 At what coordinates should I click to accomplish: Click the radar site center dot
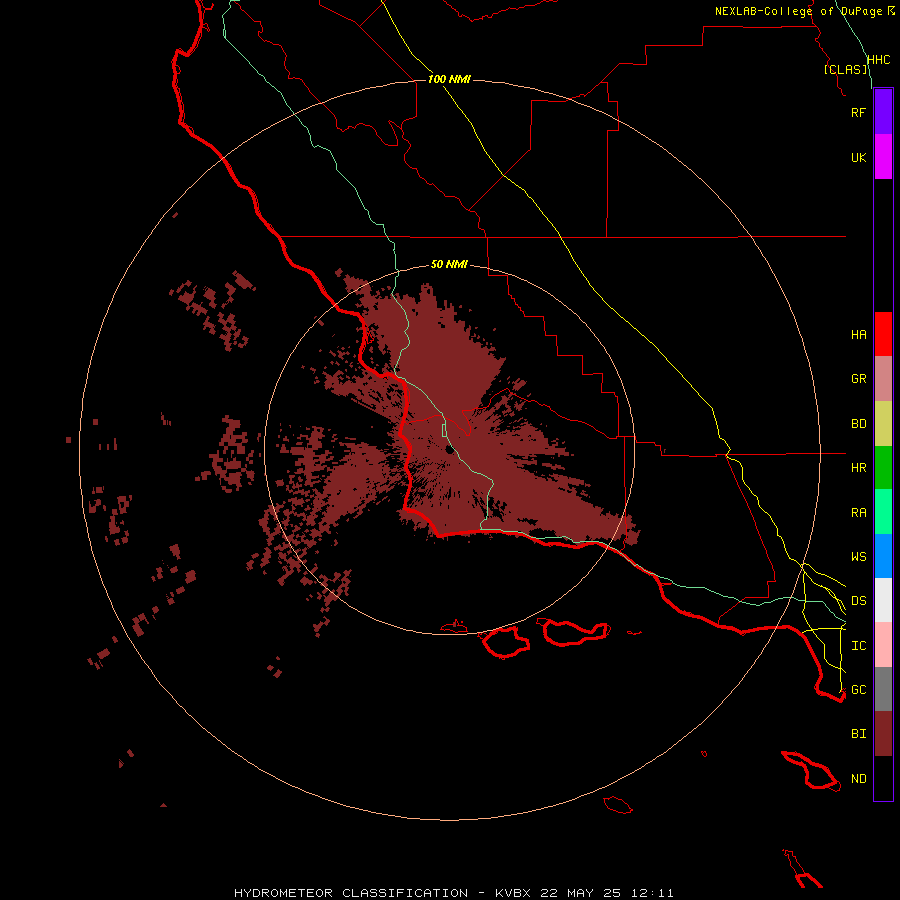point(449,450)
